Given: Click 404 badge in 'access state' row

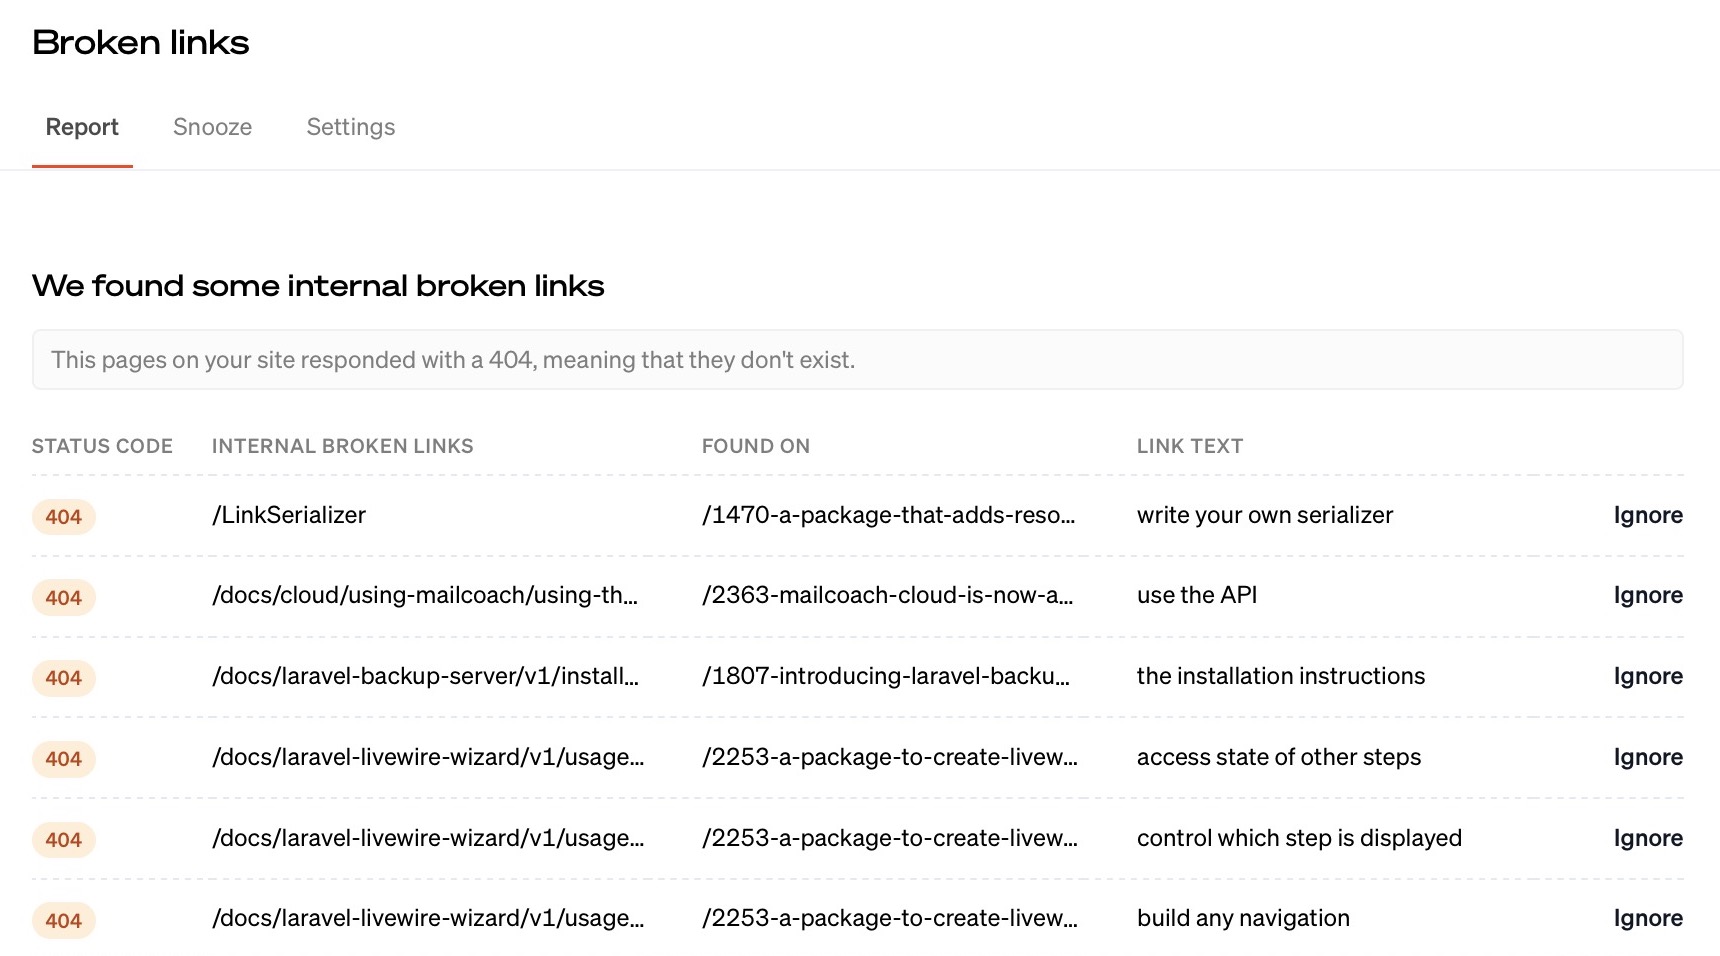Looking at the screenshot, I should point(64,759).
